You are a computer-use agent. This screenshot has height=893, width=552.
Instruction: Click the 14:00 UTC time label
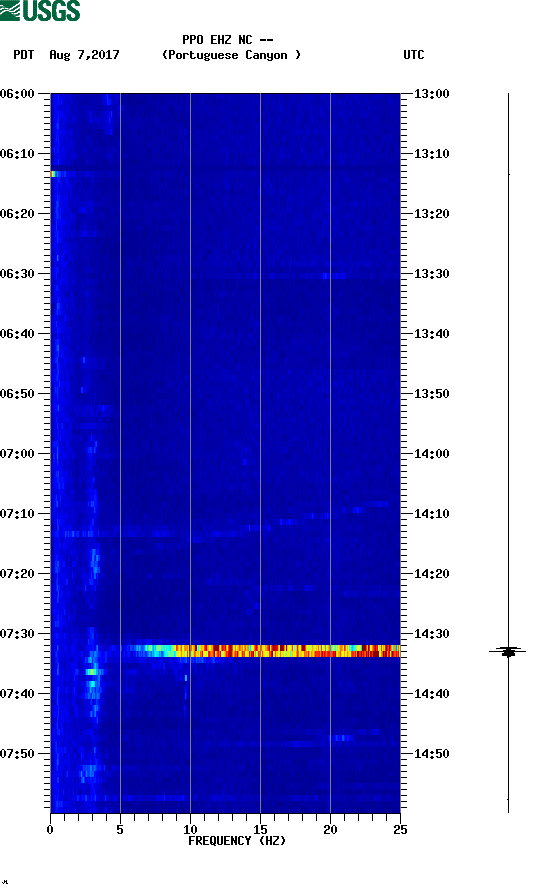(x=432, y=454)
